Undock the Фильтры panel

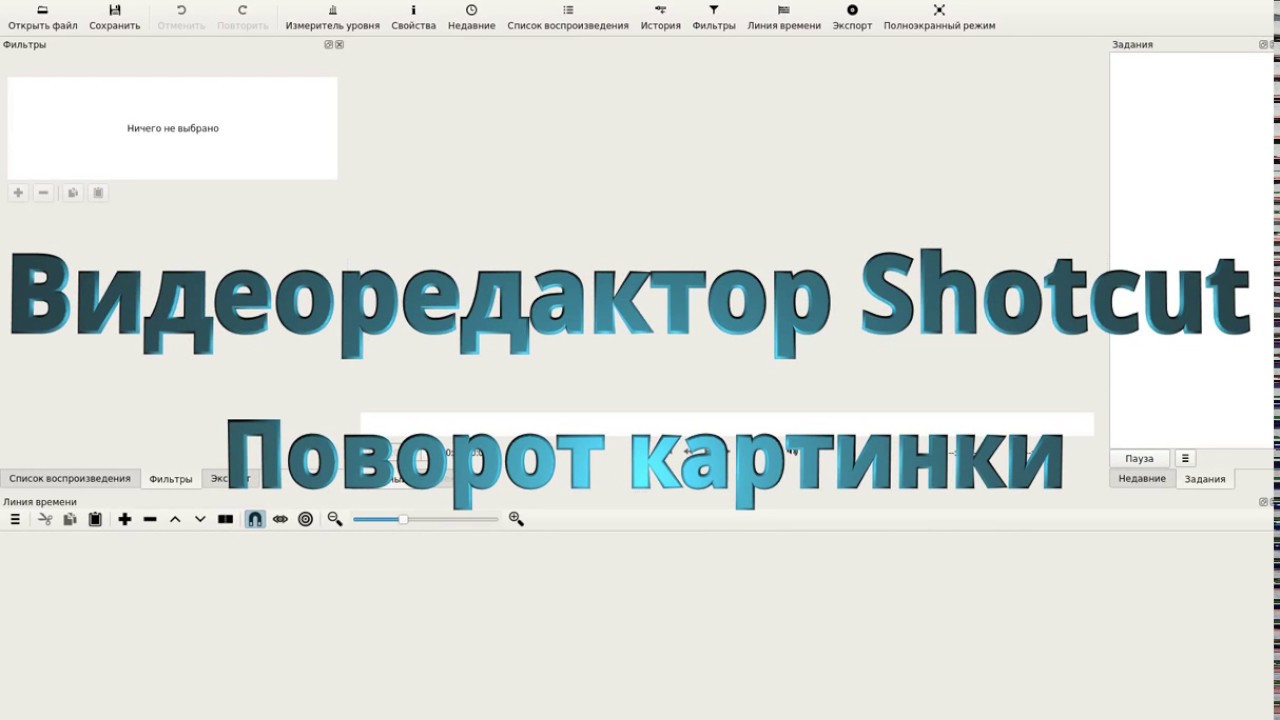(329, 45)
